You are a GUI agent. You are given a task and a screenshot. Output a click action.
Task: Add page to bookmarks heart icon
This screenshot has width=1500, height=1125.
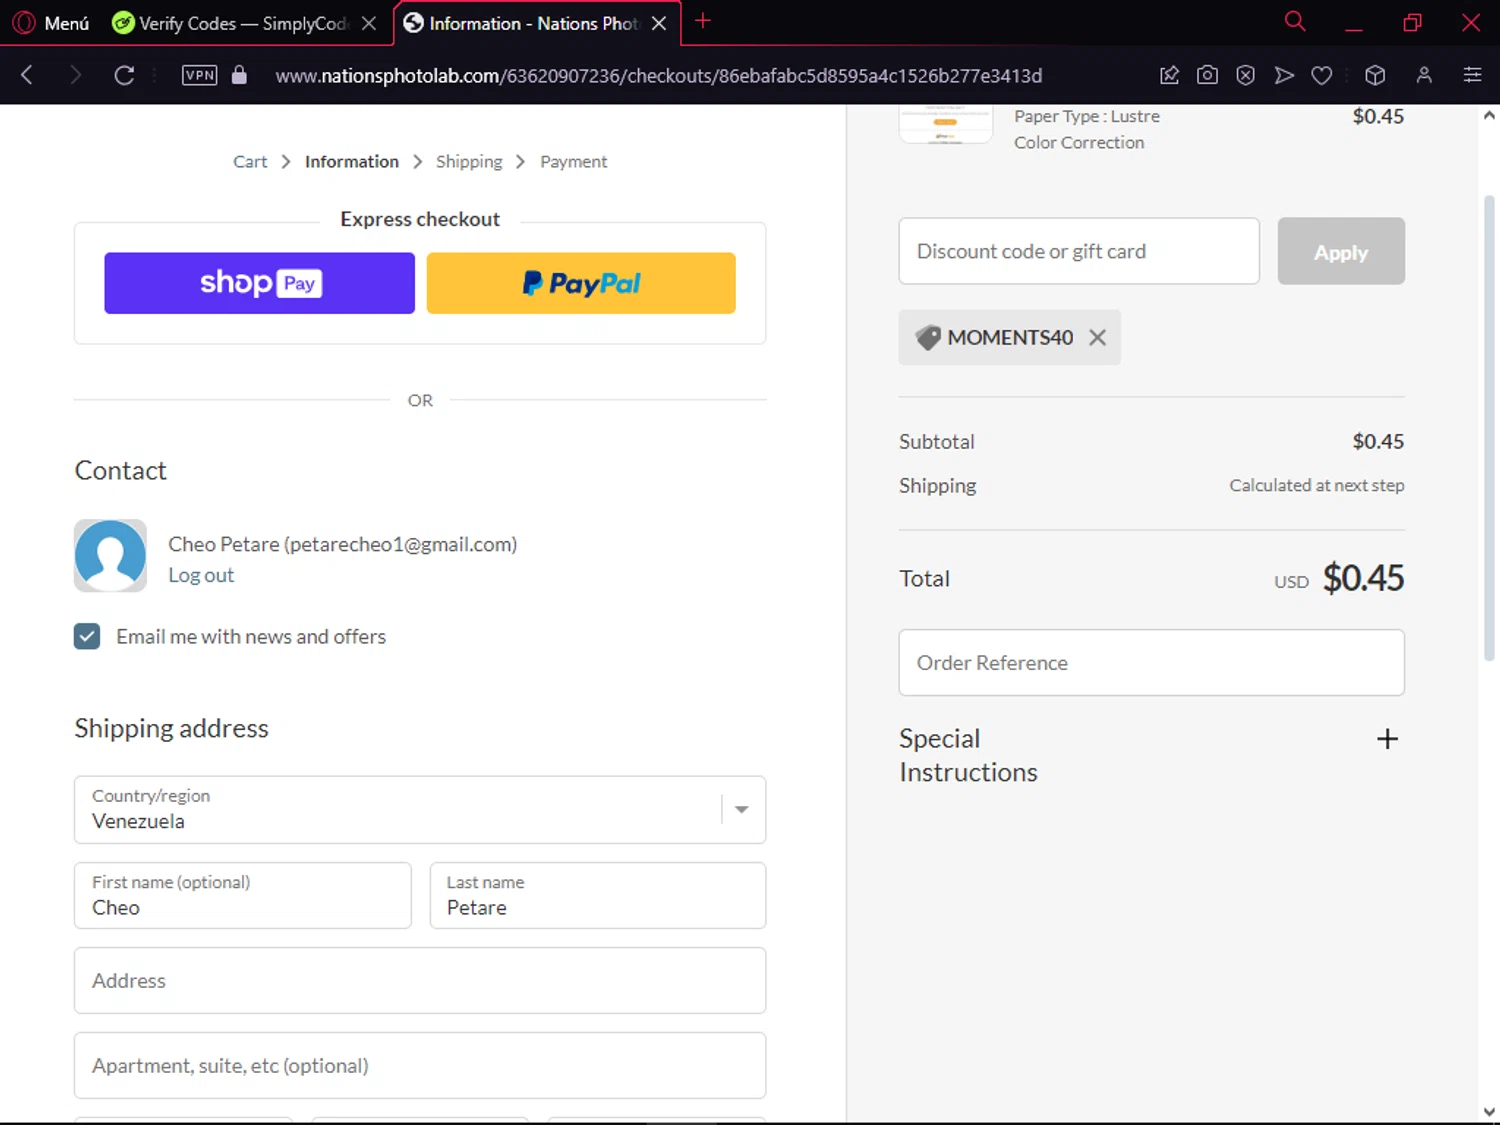1322,75
